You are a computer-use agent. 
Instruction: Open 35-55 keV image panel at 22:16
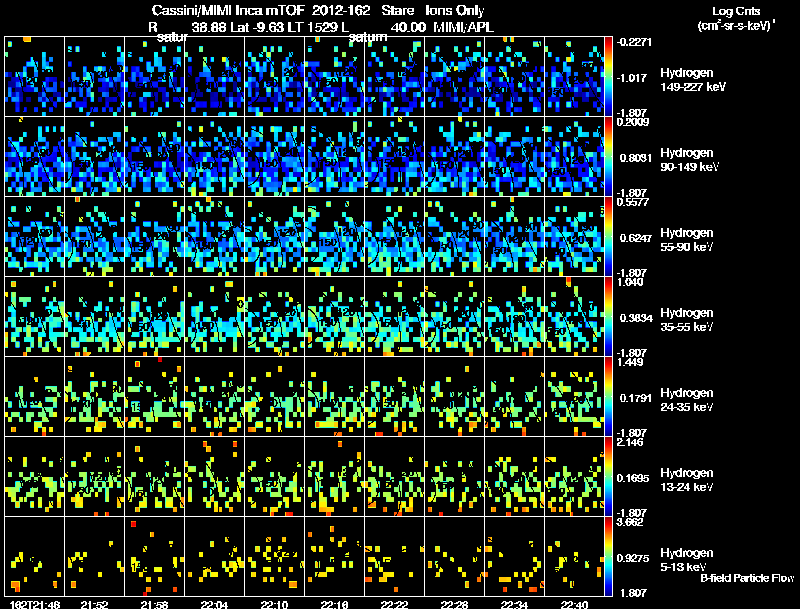pos(335,316)
